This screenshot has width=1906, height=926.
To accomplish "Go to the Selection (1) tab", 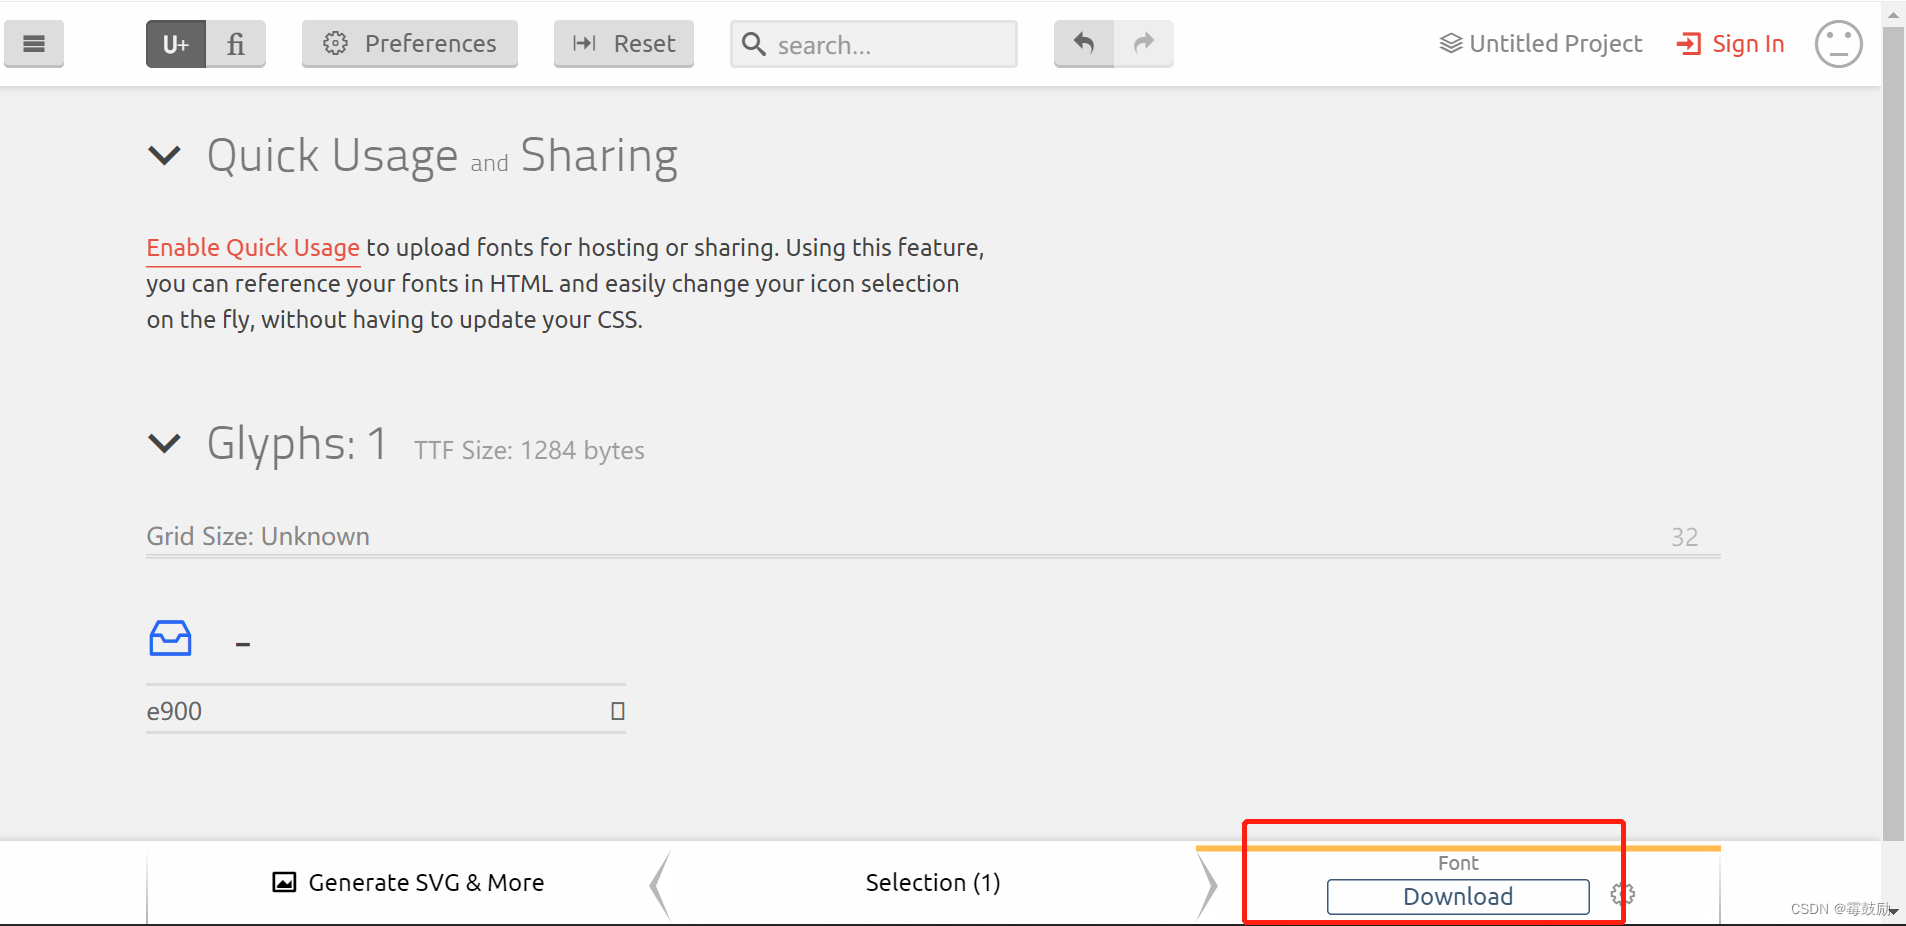I will pyautogui.click(x=933, y=883).
